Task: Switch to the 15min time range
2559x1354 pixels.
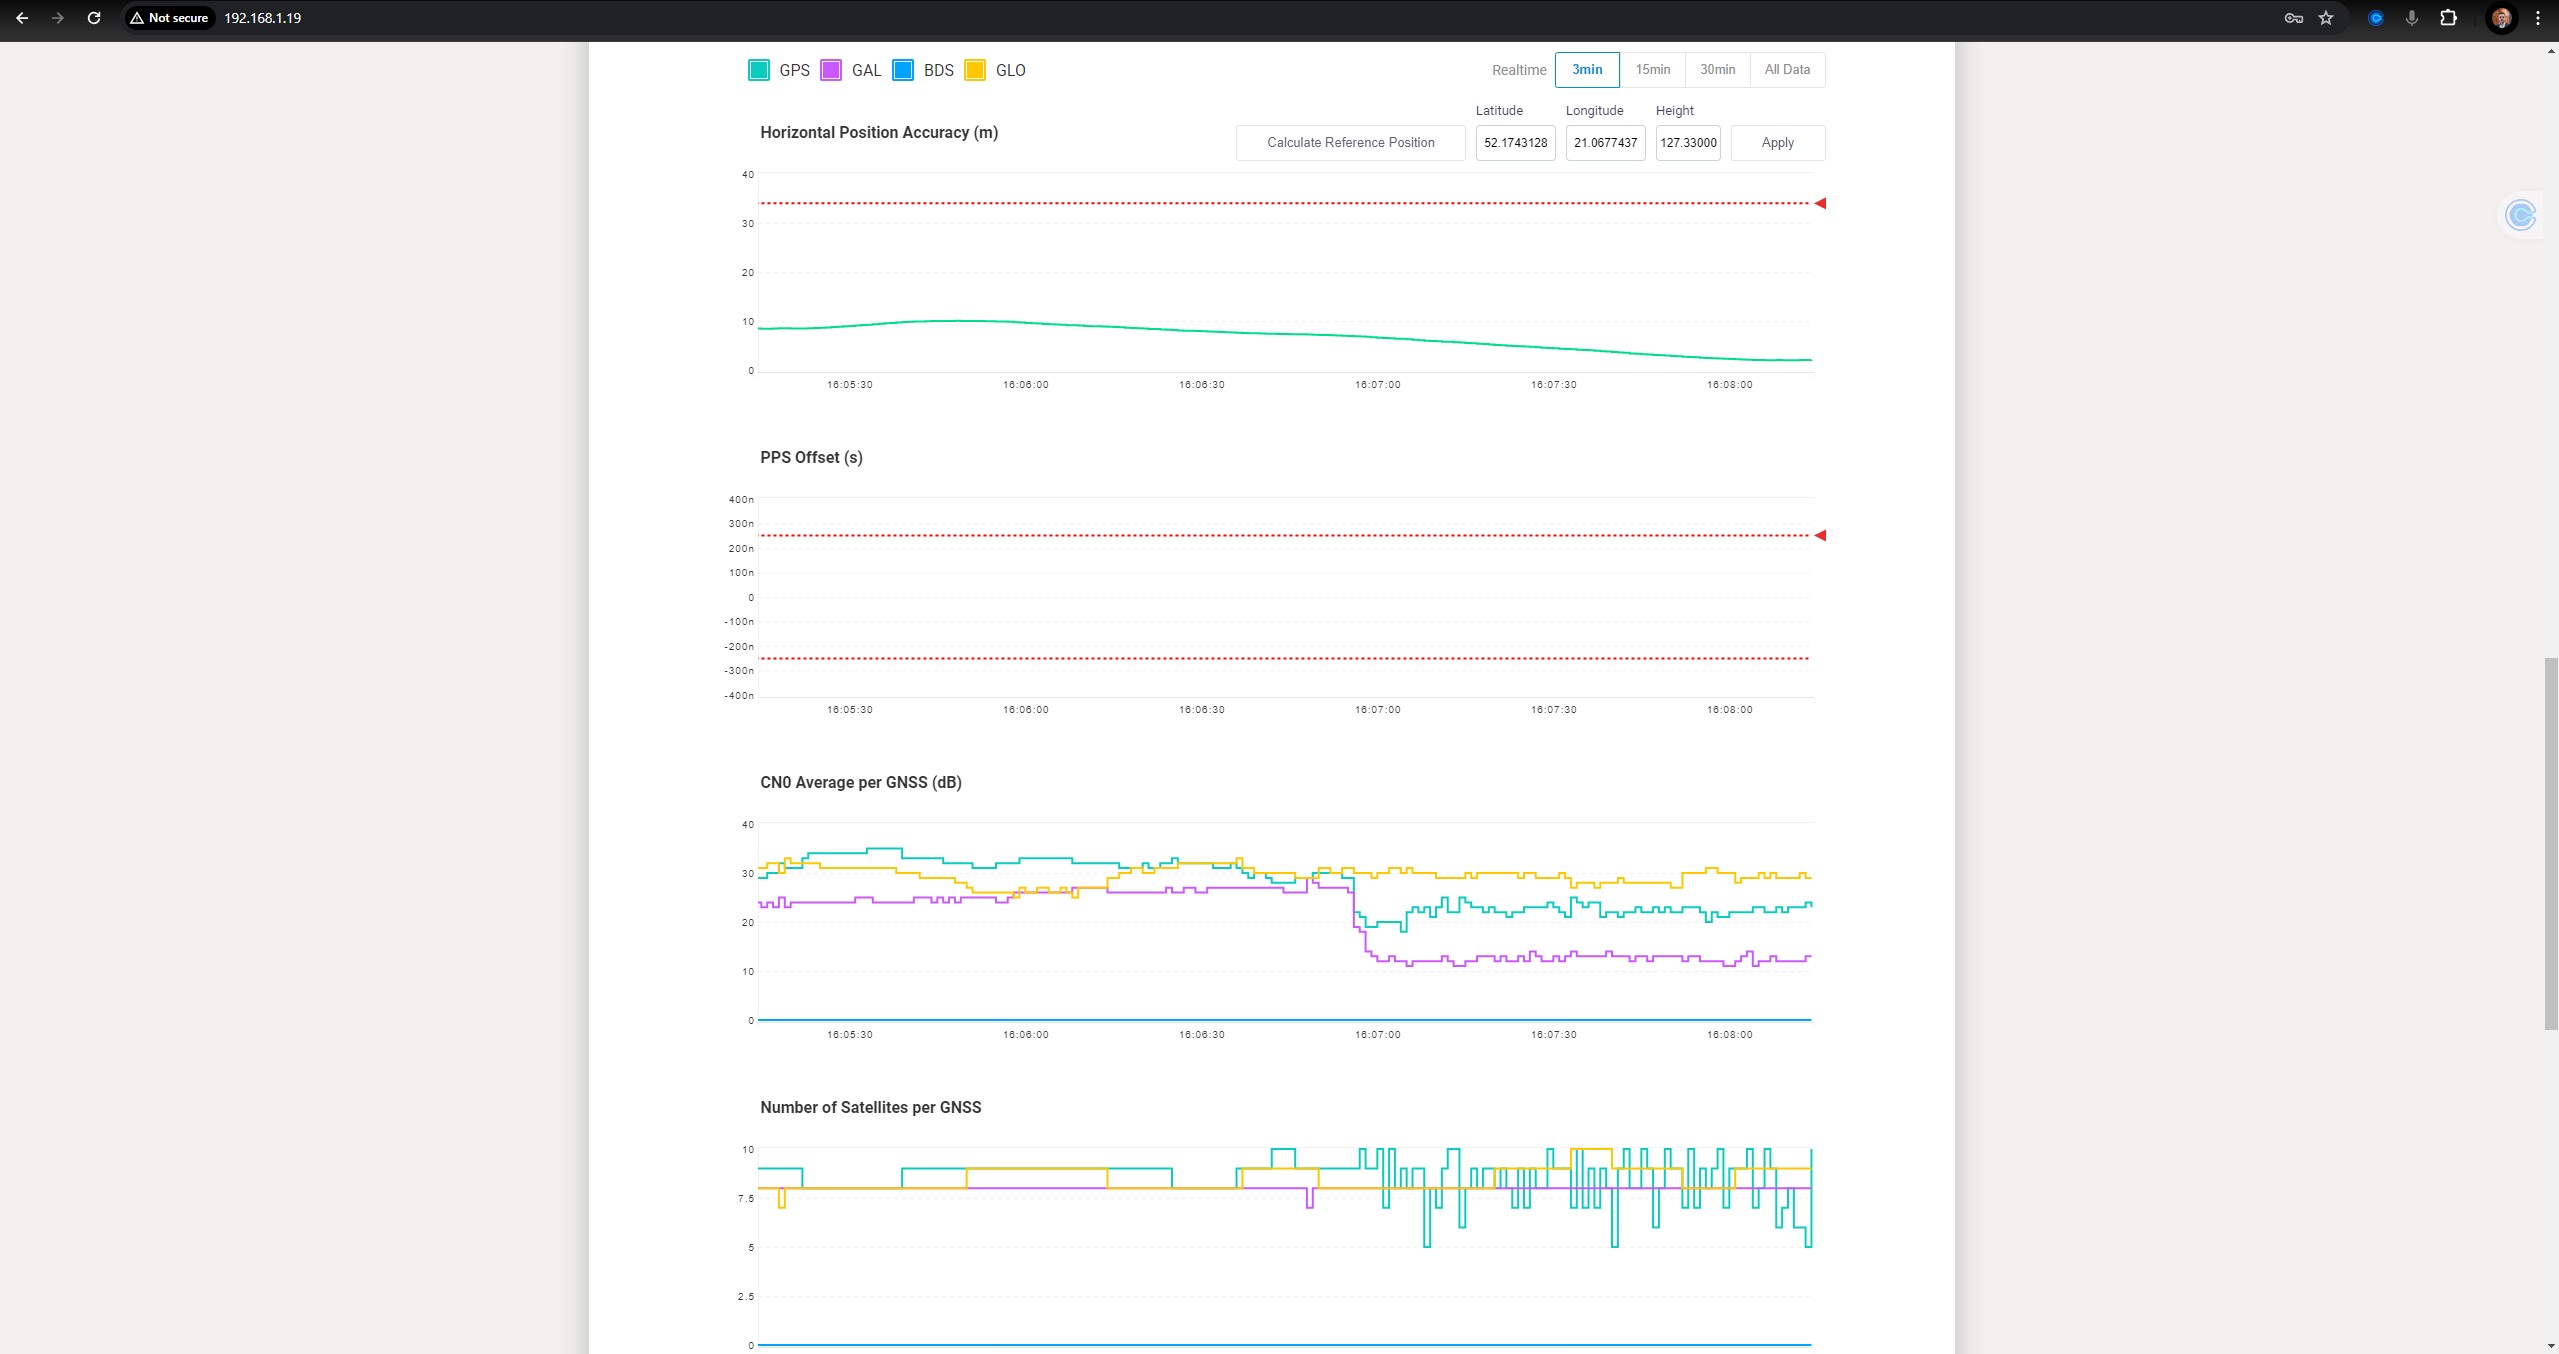Action: click(x=1652, y=70)
